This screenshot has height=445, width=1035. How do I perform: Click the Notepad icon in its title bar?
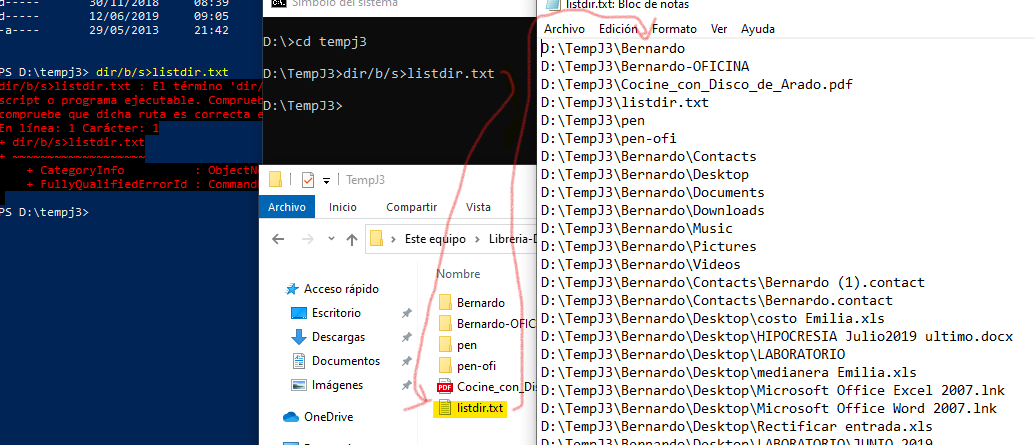[x=553, y=5]
